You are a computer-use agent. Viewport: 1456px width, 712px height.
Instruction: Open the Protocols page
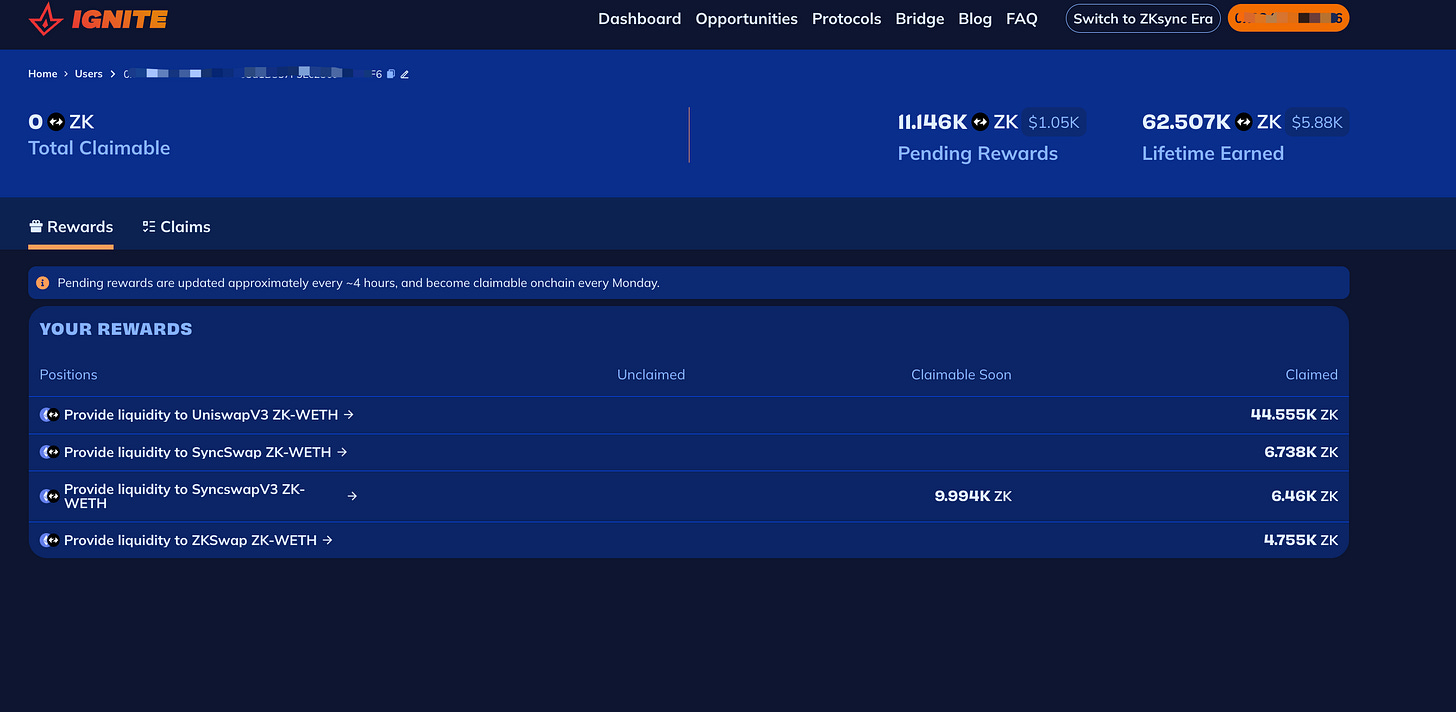847,18
